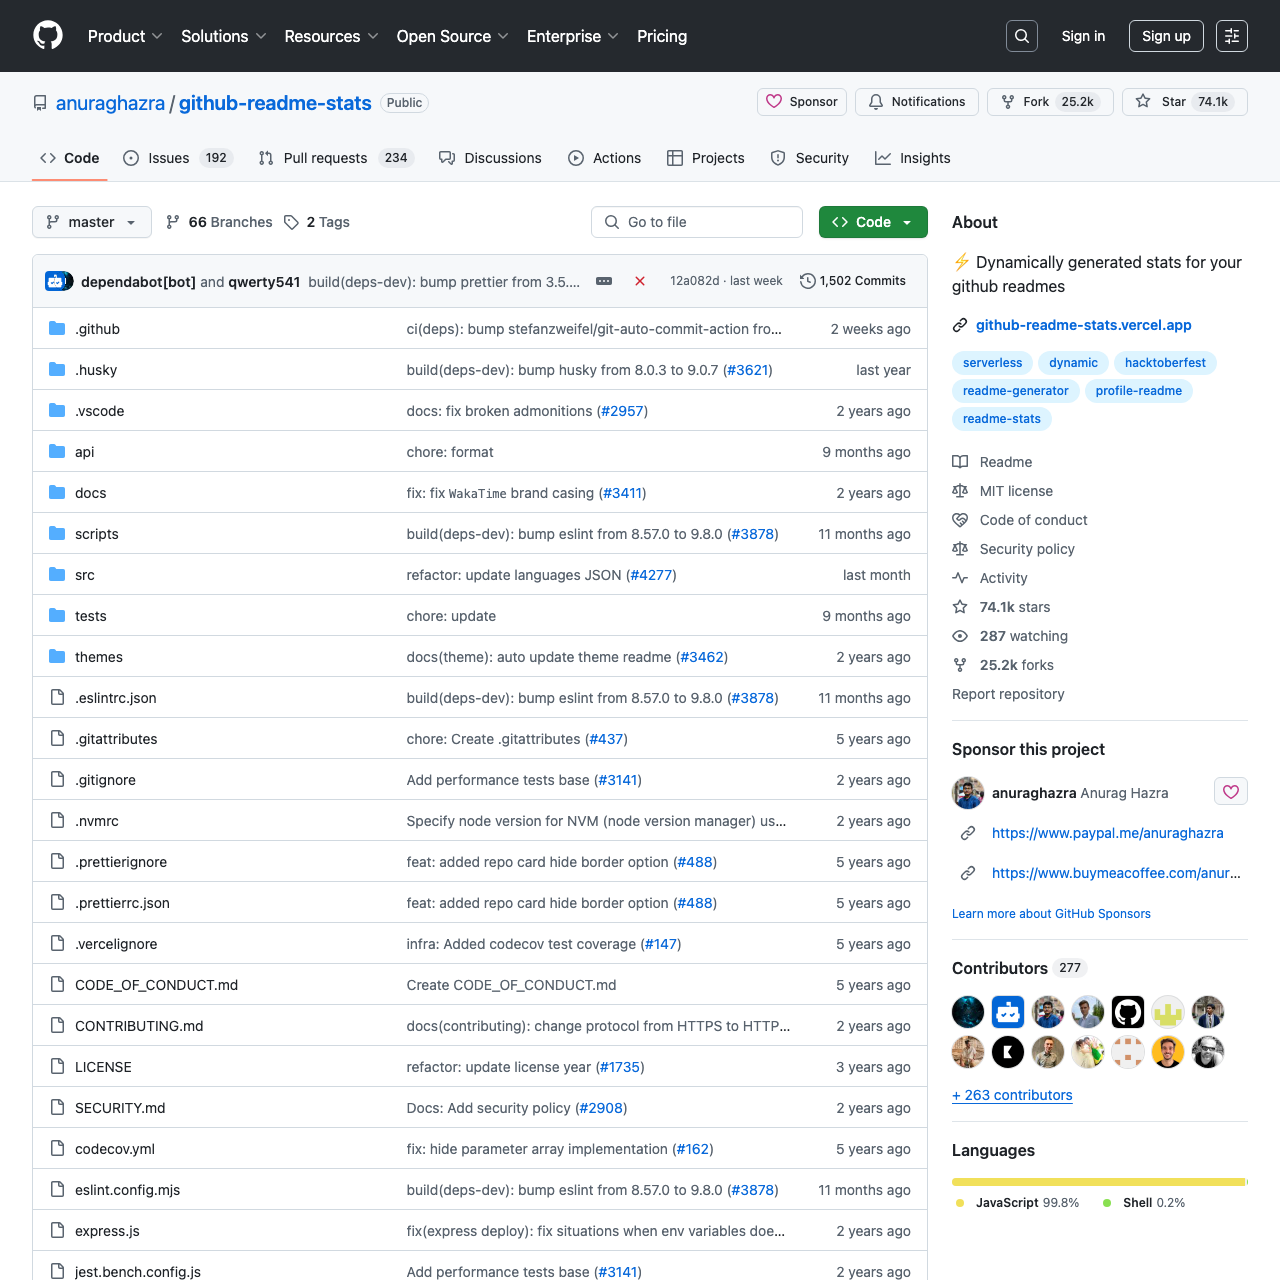
Task: Click Learn more about GitHub Sponsors
Action: coord(1051,914)
